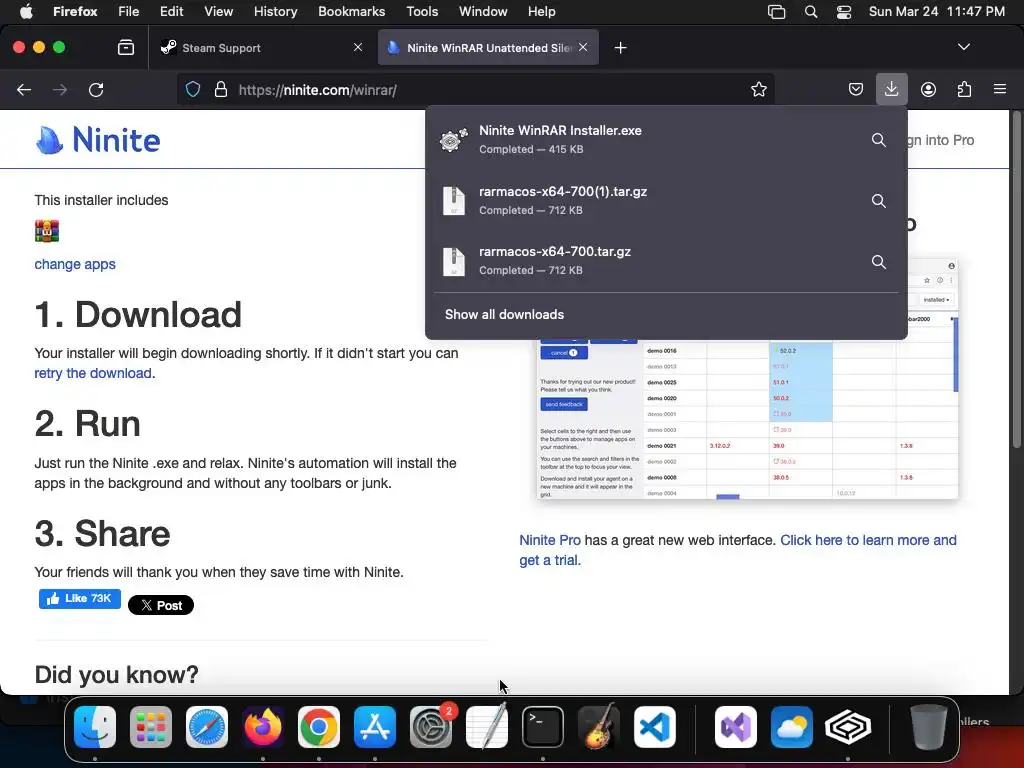This screenshot has height=768, width=1024.
Task: Open the Firefox account menu
Action: point(928,89)
